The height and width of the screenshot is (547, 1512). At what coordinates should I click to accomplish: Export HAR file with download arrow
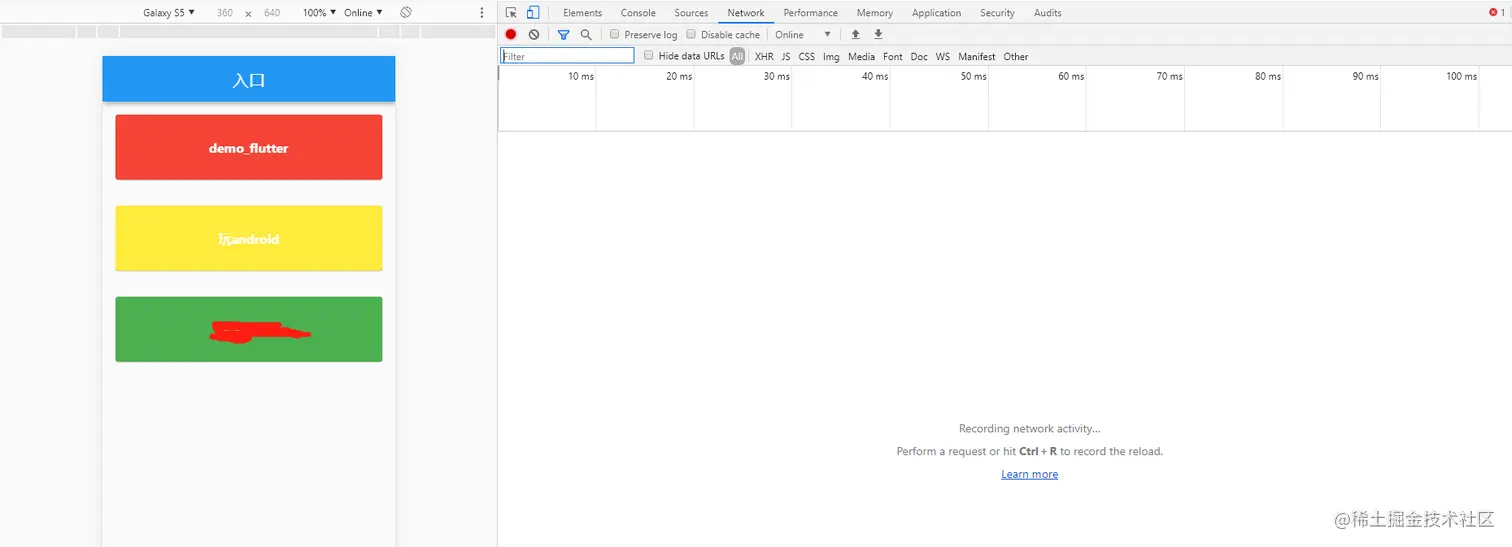(878, 34)
